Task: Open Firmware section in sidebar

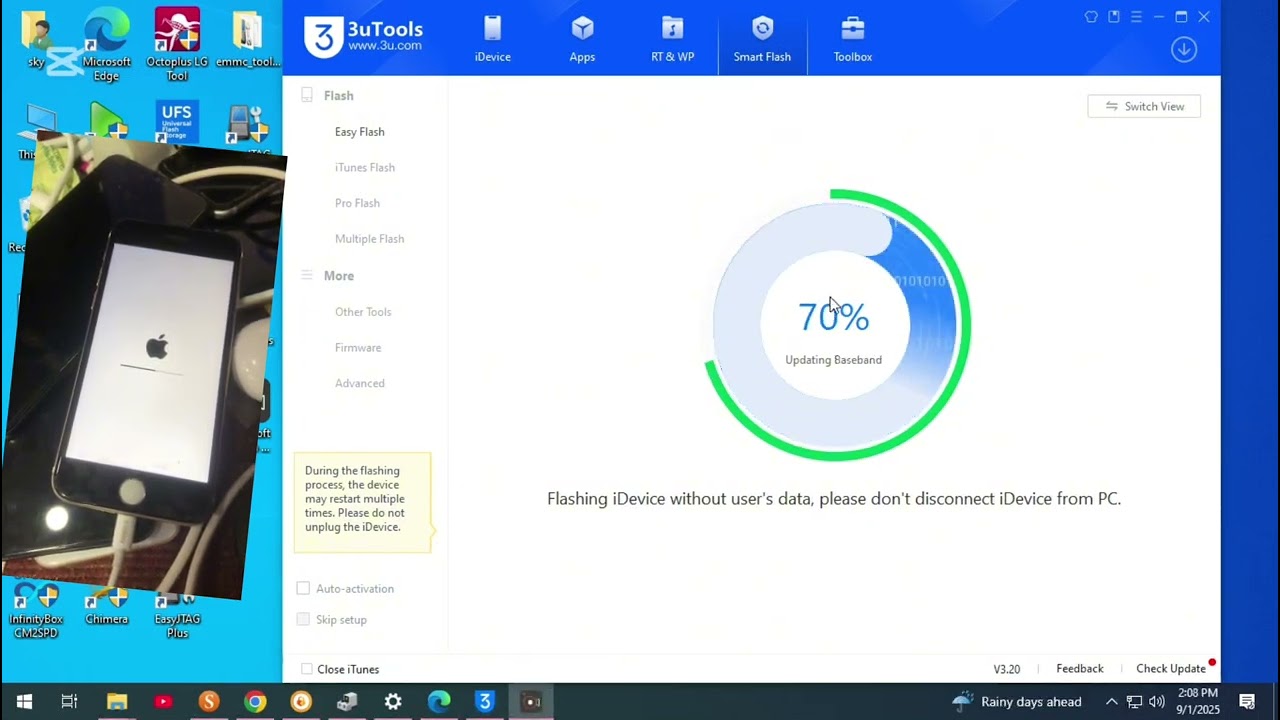Action: pyautogui.click(x=358, y=348)
